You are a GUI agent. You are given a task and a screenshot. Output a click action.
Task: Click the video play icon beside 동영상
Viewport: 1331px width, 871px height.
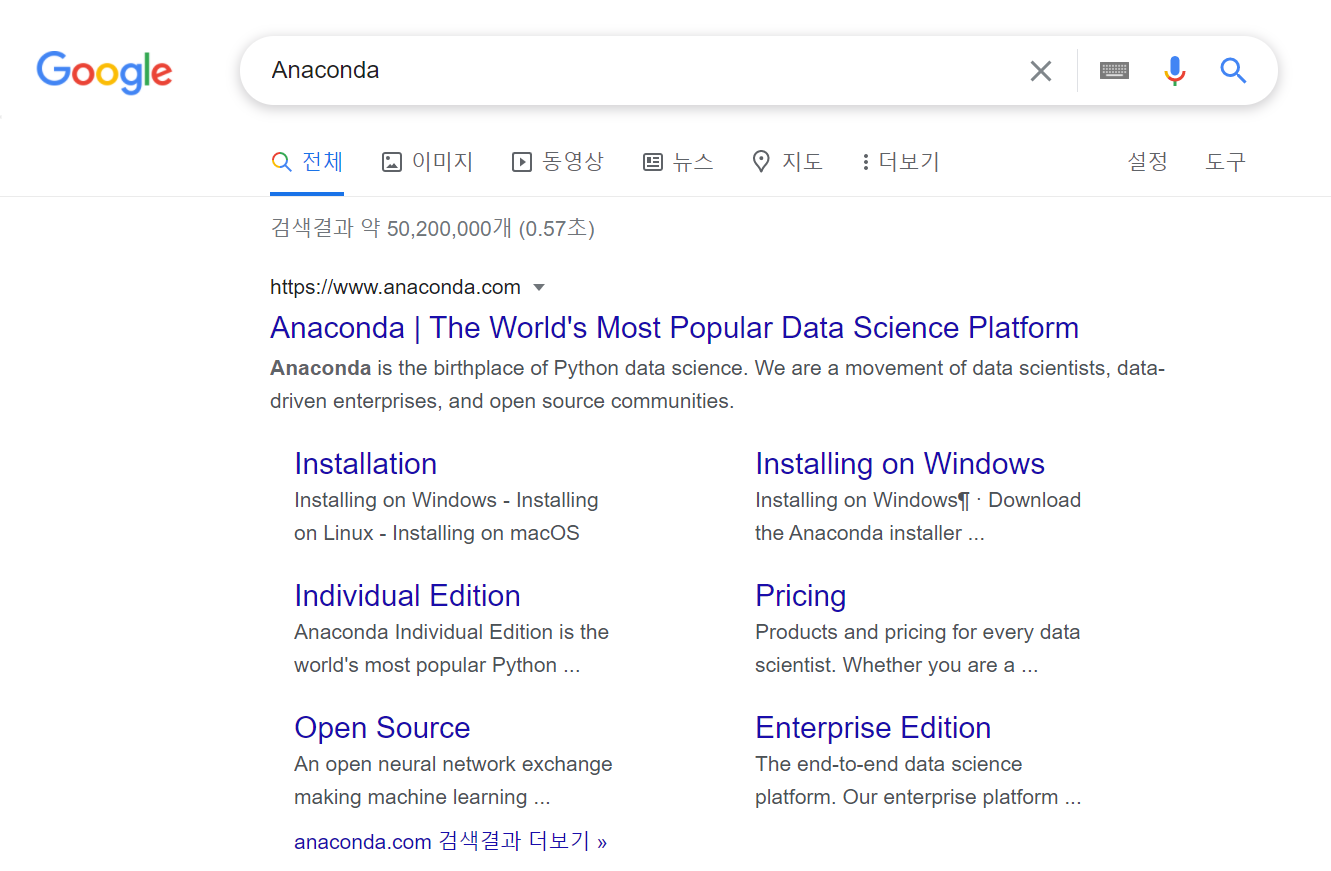(522, 162)
